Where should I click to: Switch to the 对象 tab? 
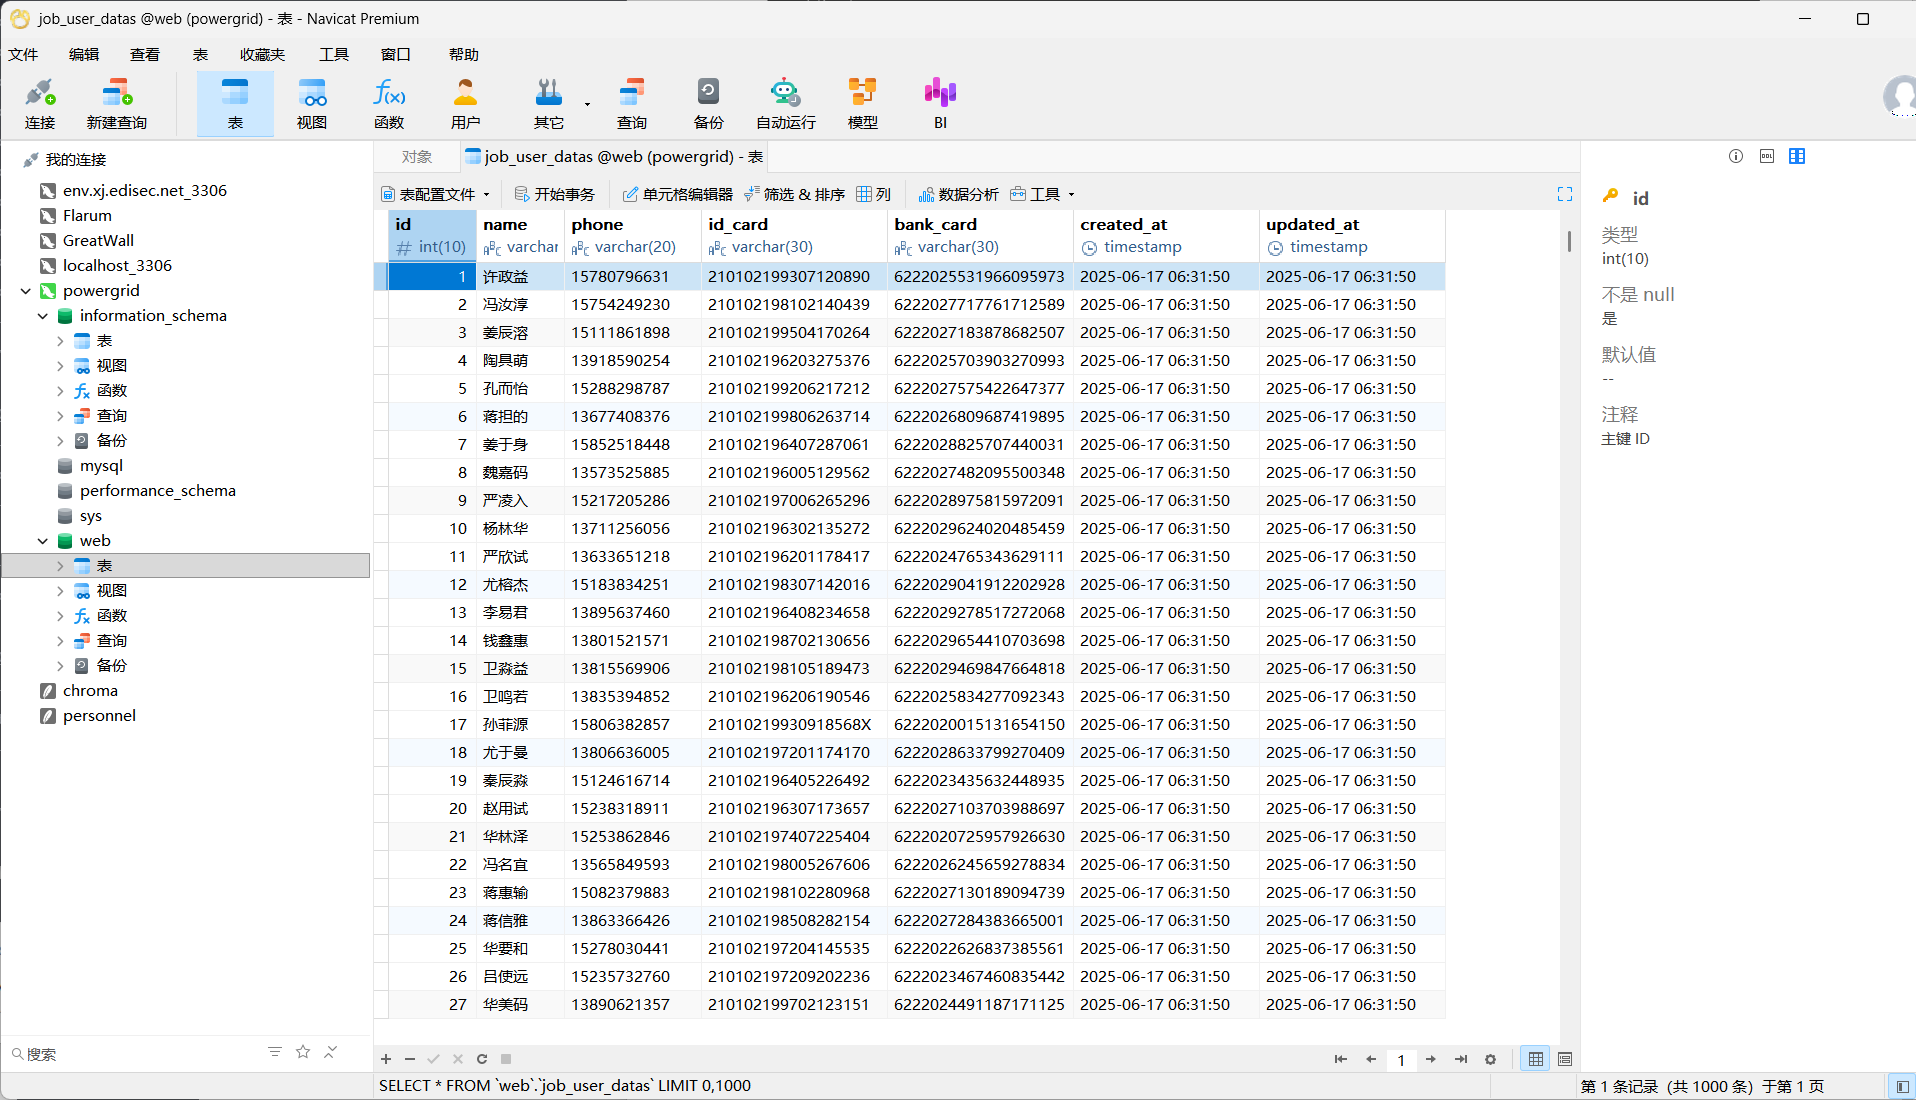(417, 157)
